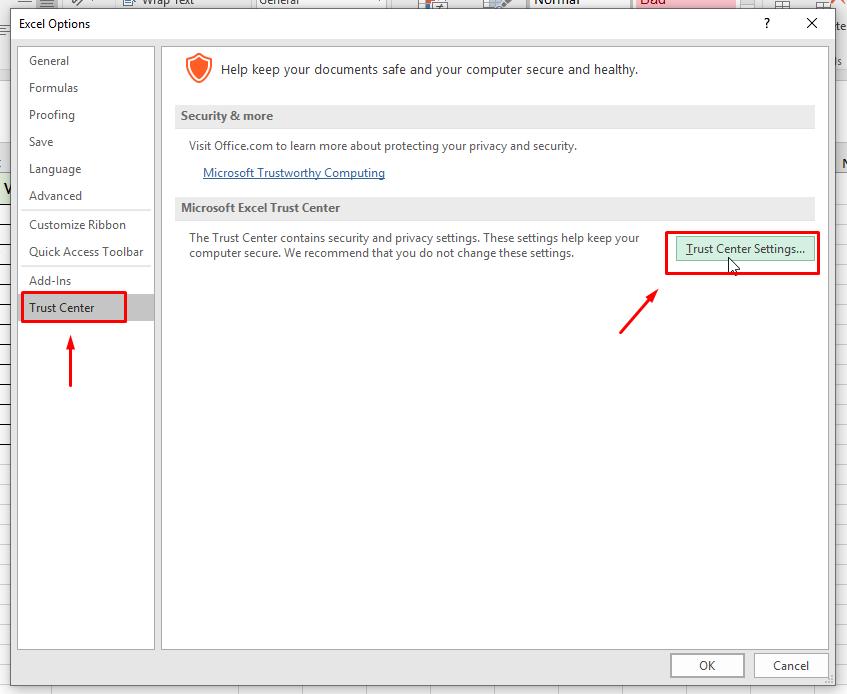
Task: Choose Customize Ribbon in the sidebar
Action: [x=76, y=224]
